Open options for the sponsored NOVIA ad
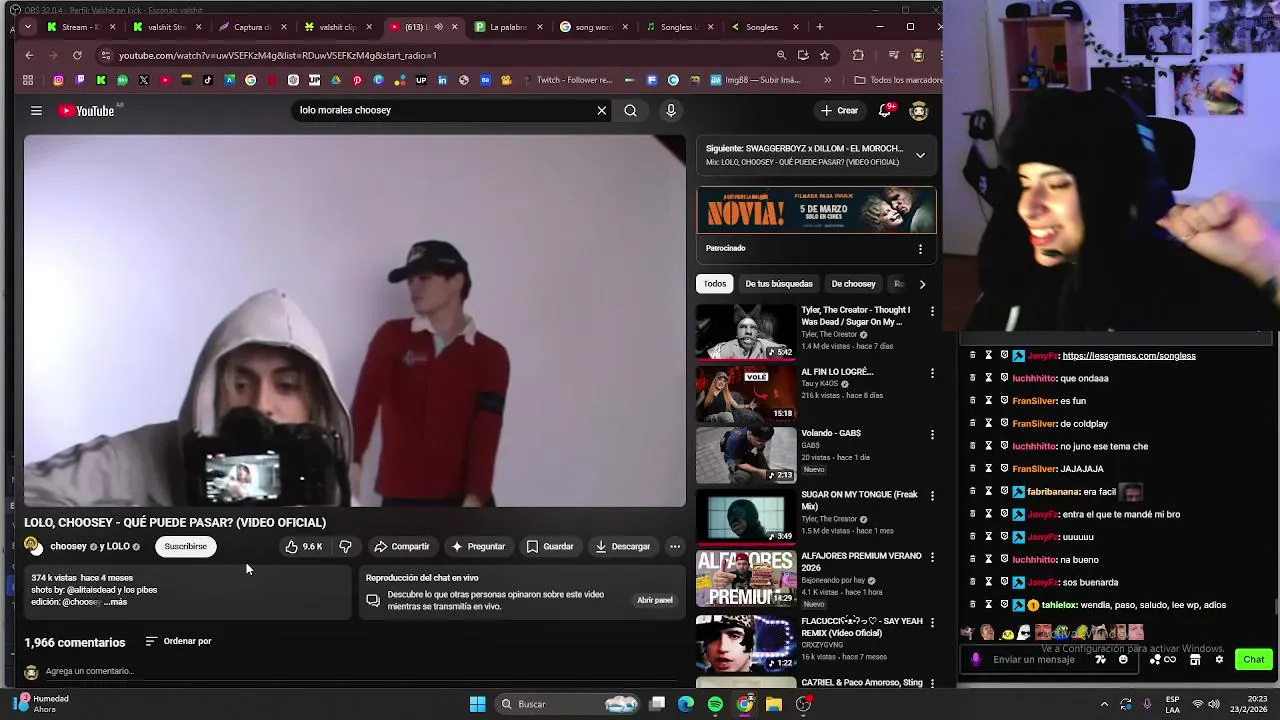Image resolution: width=1280 pixels, height=720 pixels. point(920,248)
